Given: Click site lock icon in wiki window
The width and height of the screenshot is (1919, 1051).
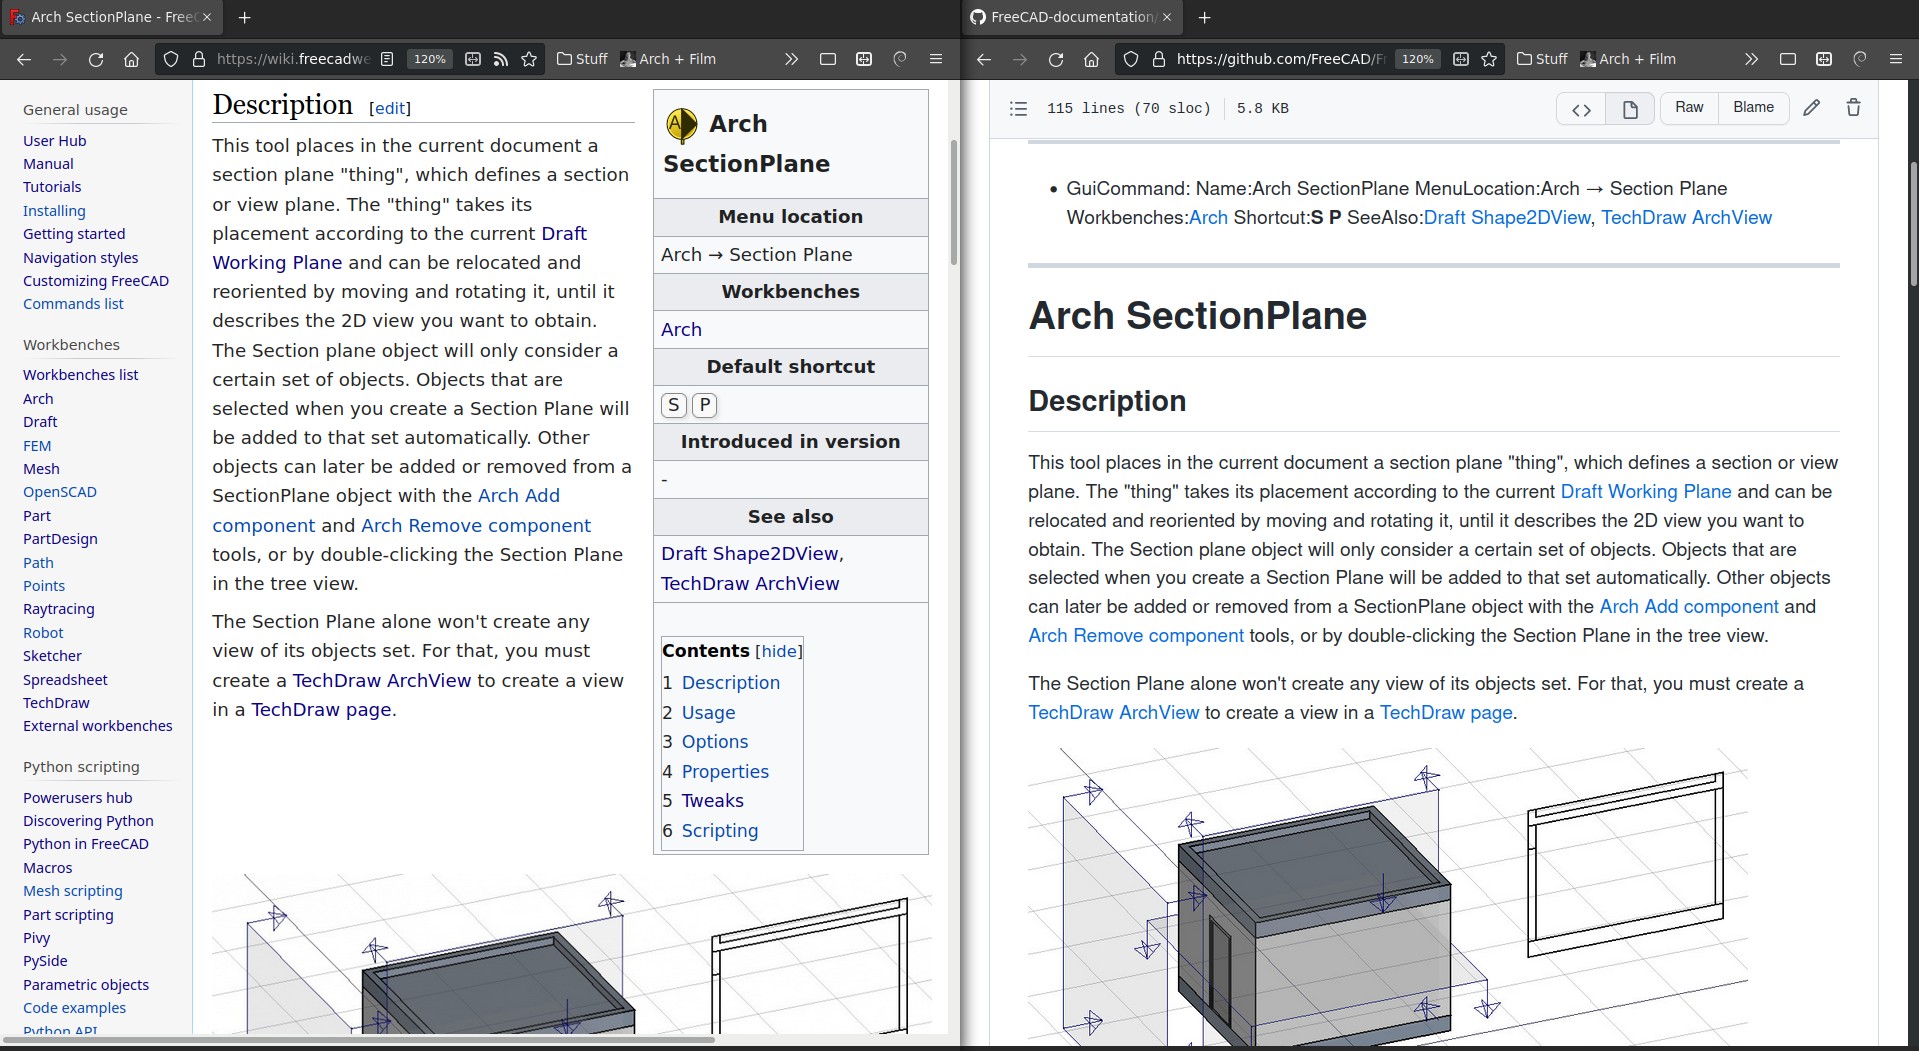Looking at the screenshot, I should [198, 59].
